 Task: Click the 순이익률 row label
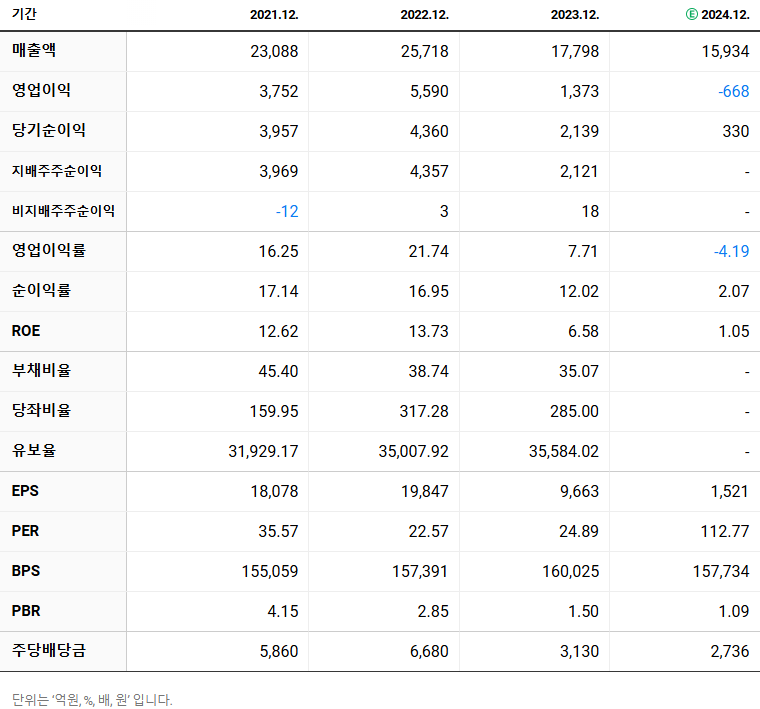41,290
